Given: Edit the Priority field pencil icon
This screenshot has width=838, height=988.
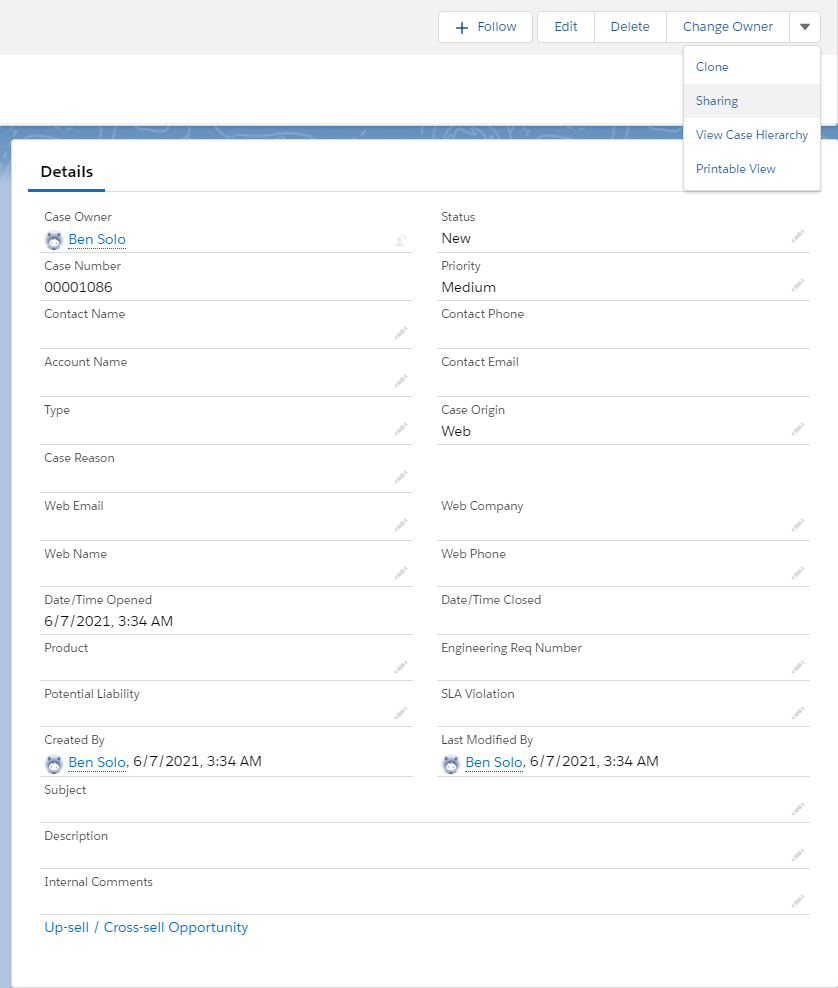Looking at the screenshot, I should (x=797, y=286).
